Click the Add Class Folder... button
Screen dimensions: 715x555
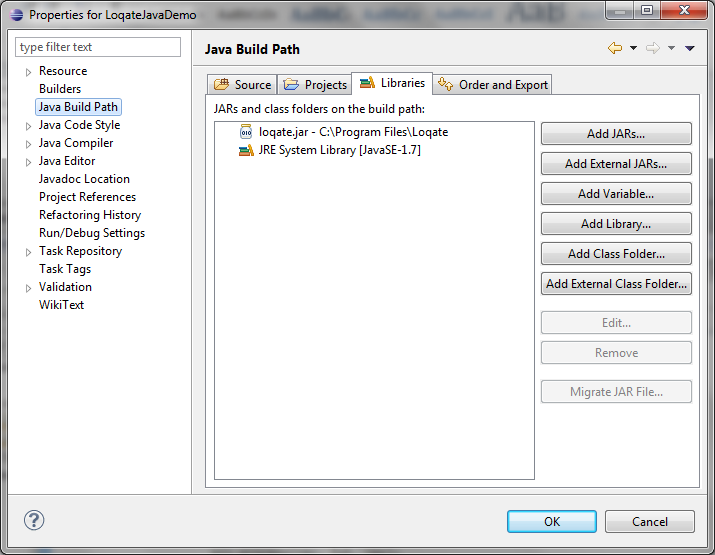[616, 254]
